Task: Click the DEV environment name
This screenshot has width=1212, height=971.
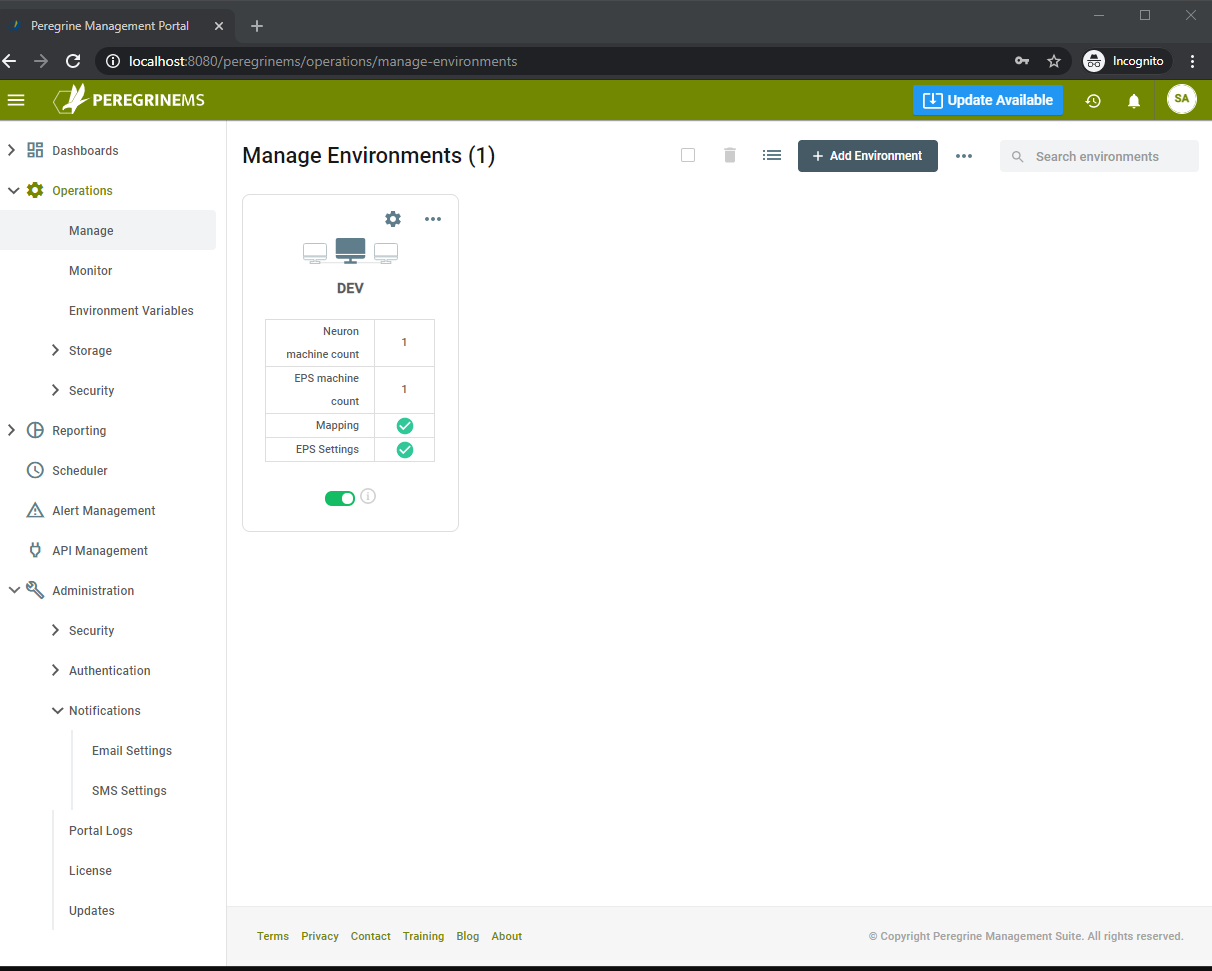Action: tap(350, 288)
